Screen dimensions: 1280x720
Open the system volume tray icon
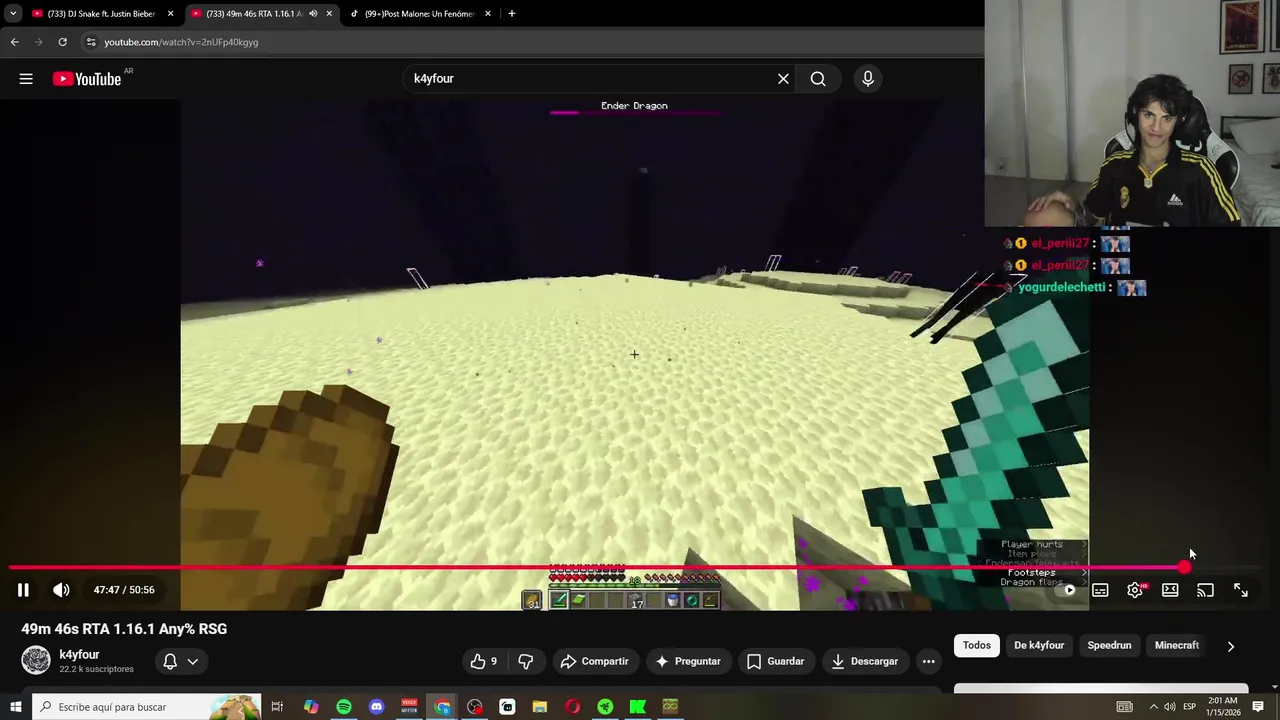point(1169,707)
